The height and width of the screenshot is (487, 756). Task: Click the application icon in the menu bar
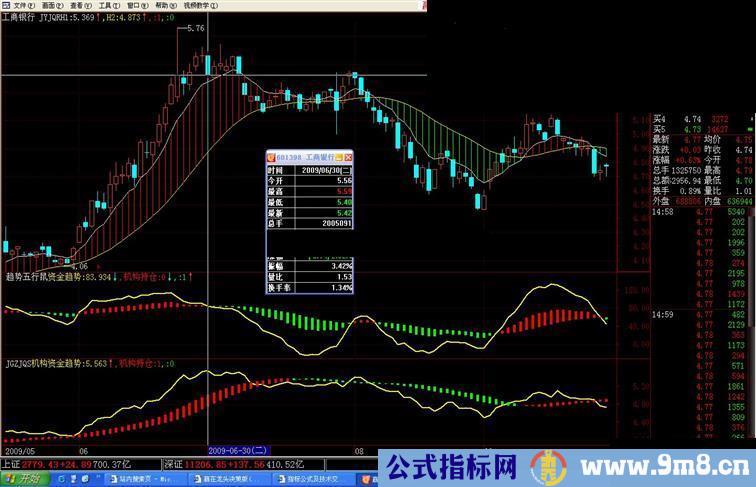(6, 5)
